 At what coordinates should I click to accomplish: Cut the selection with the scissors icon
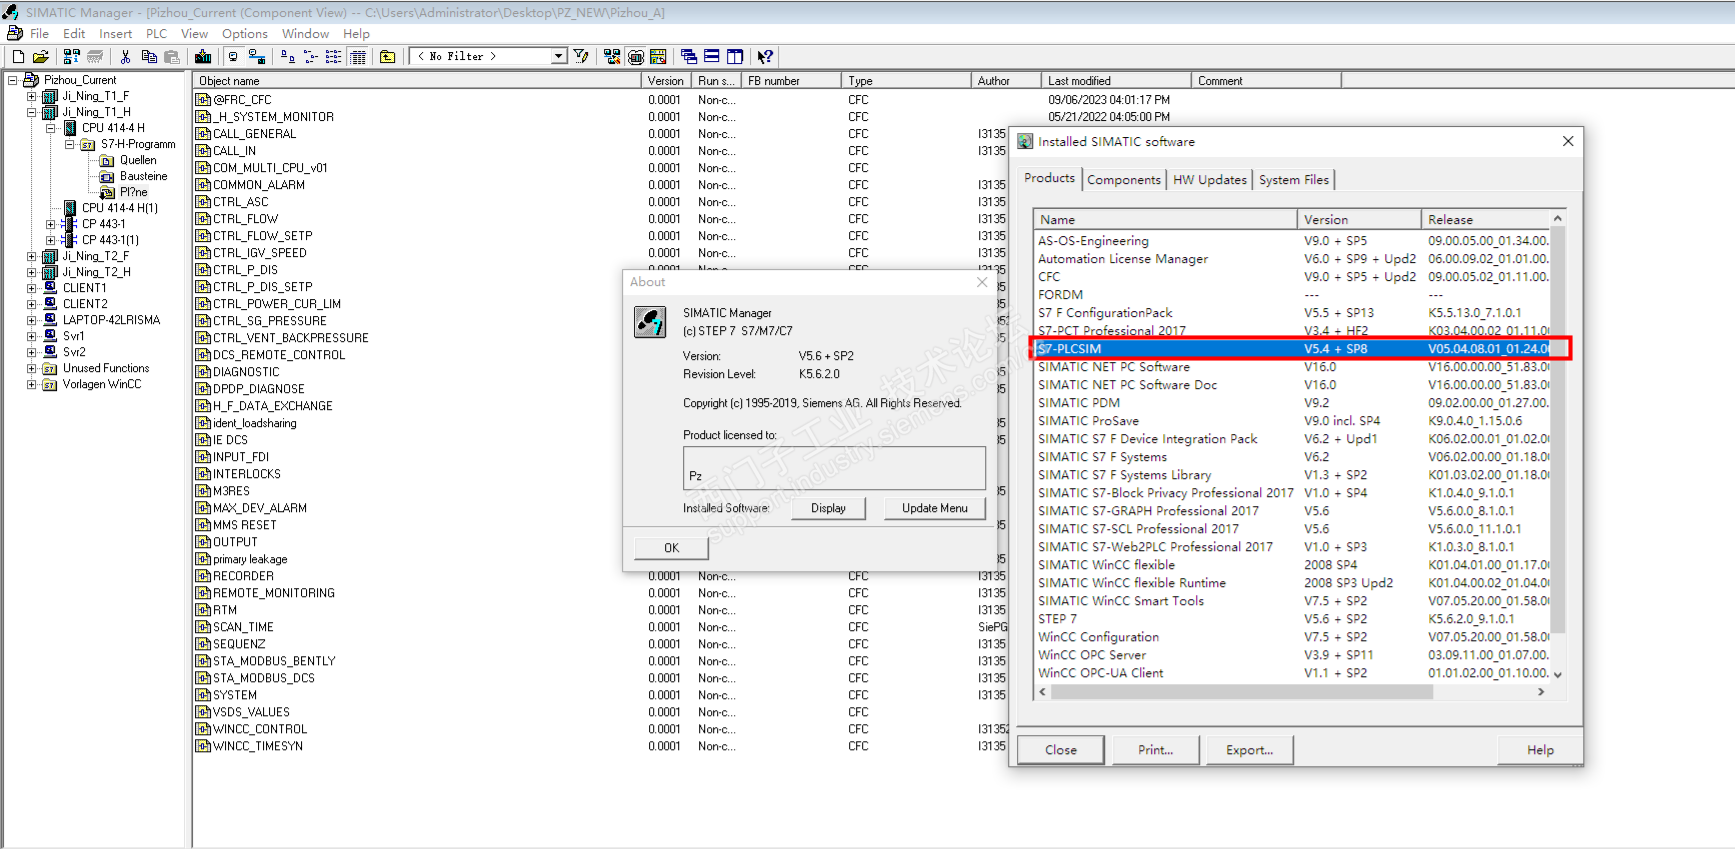point(126,57)
